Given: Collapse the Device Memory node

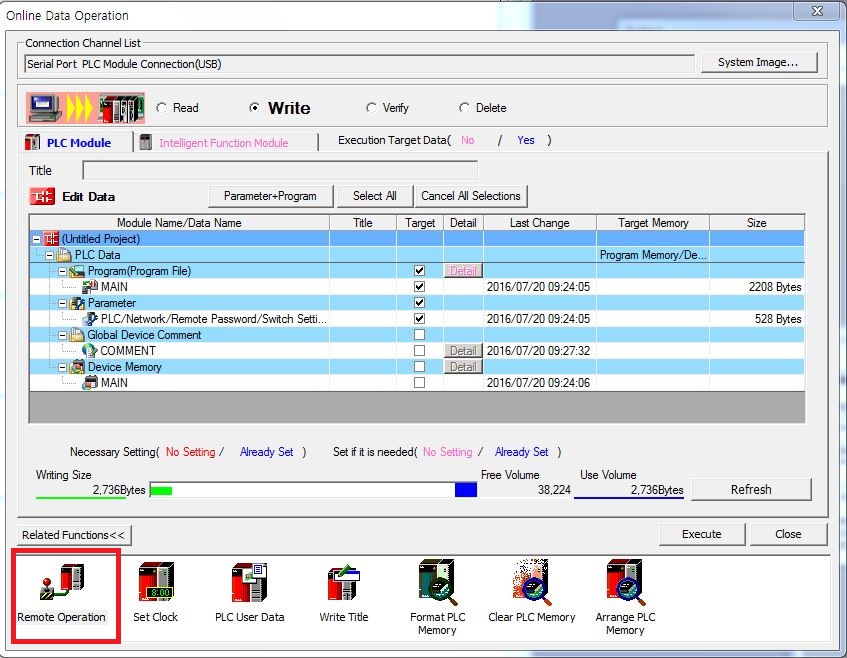Looking at the screenshot, I should [x=62, y=367].
